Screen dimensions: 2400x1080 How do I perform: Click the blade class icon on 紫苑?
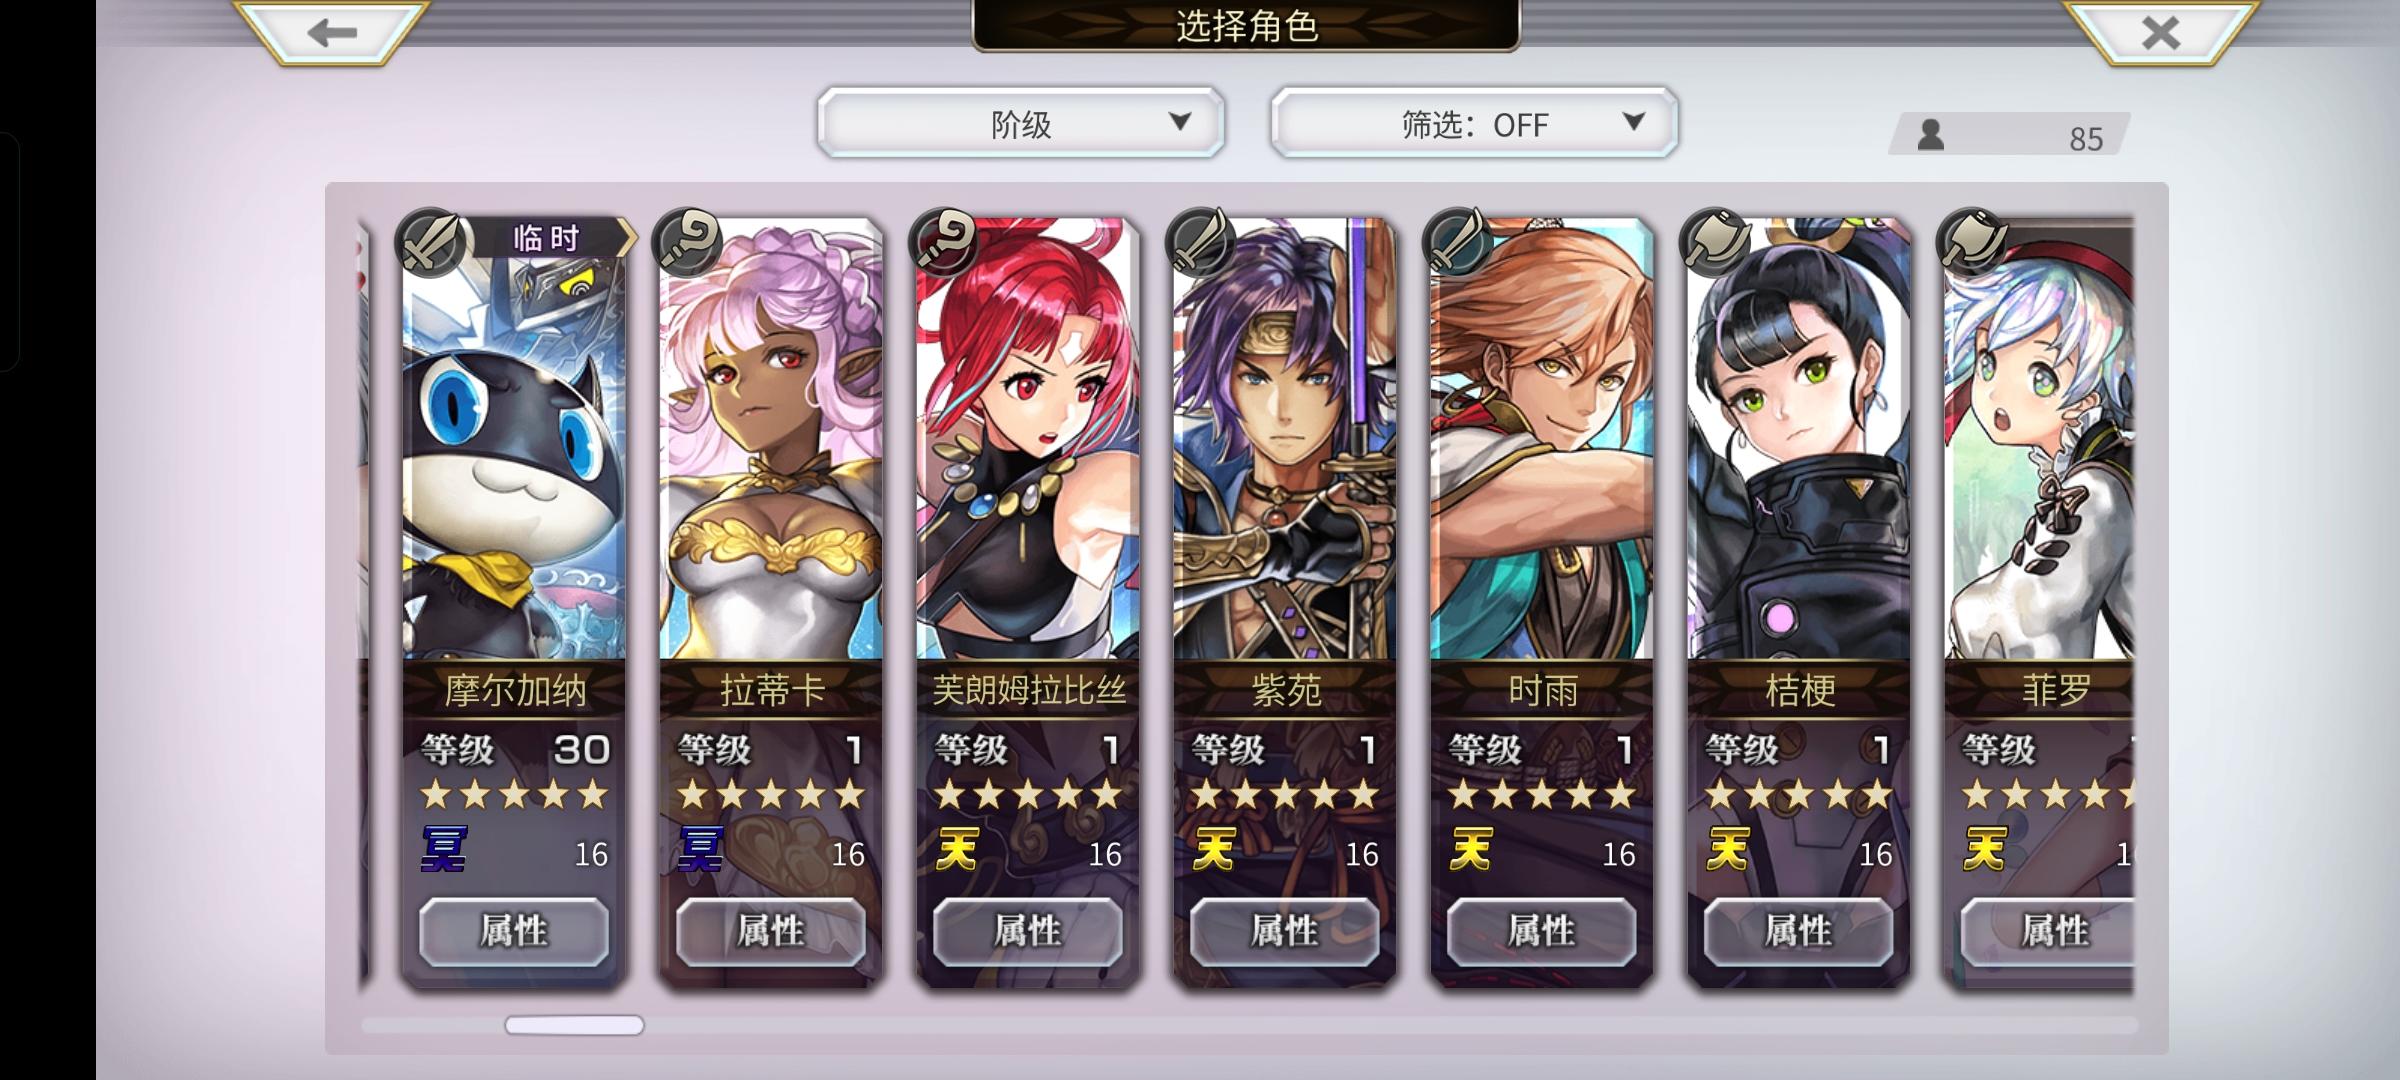pyautogui.click(x=1201, y=242)
